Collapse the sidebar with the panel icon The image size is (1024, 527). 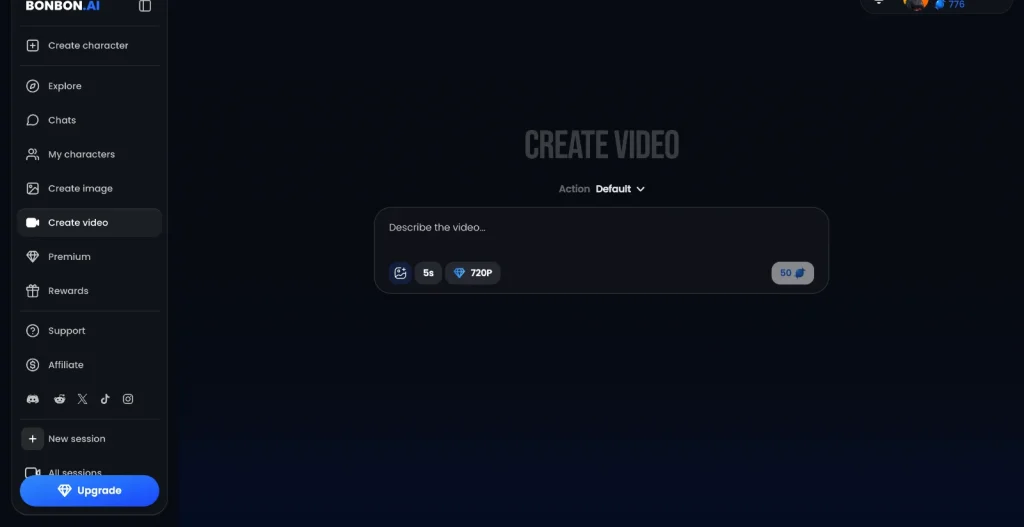145,6
